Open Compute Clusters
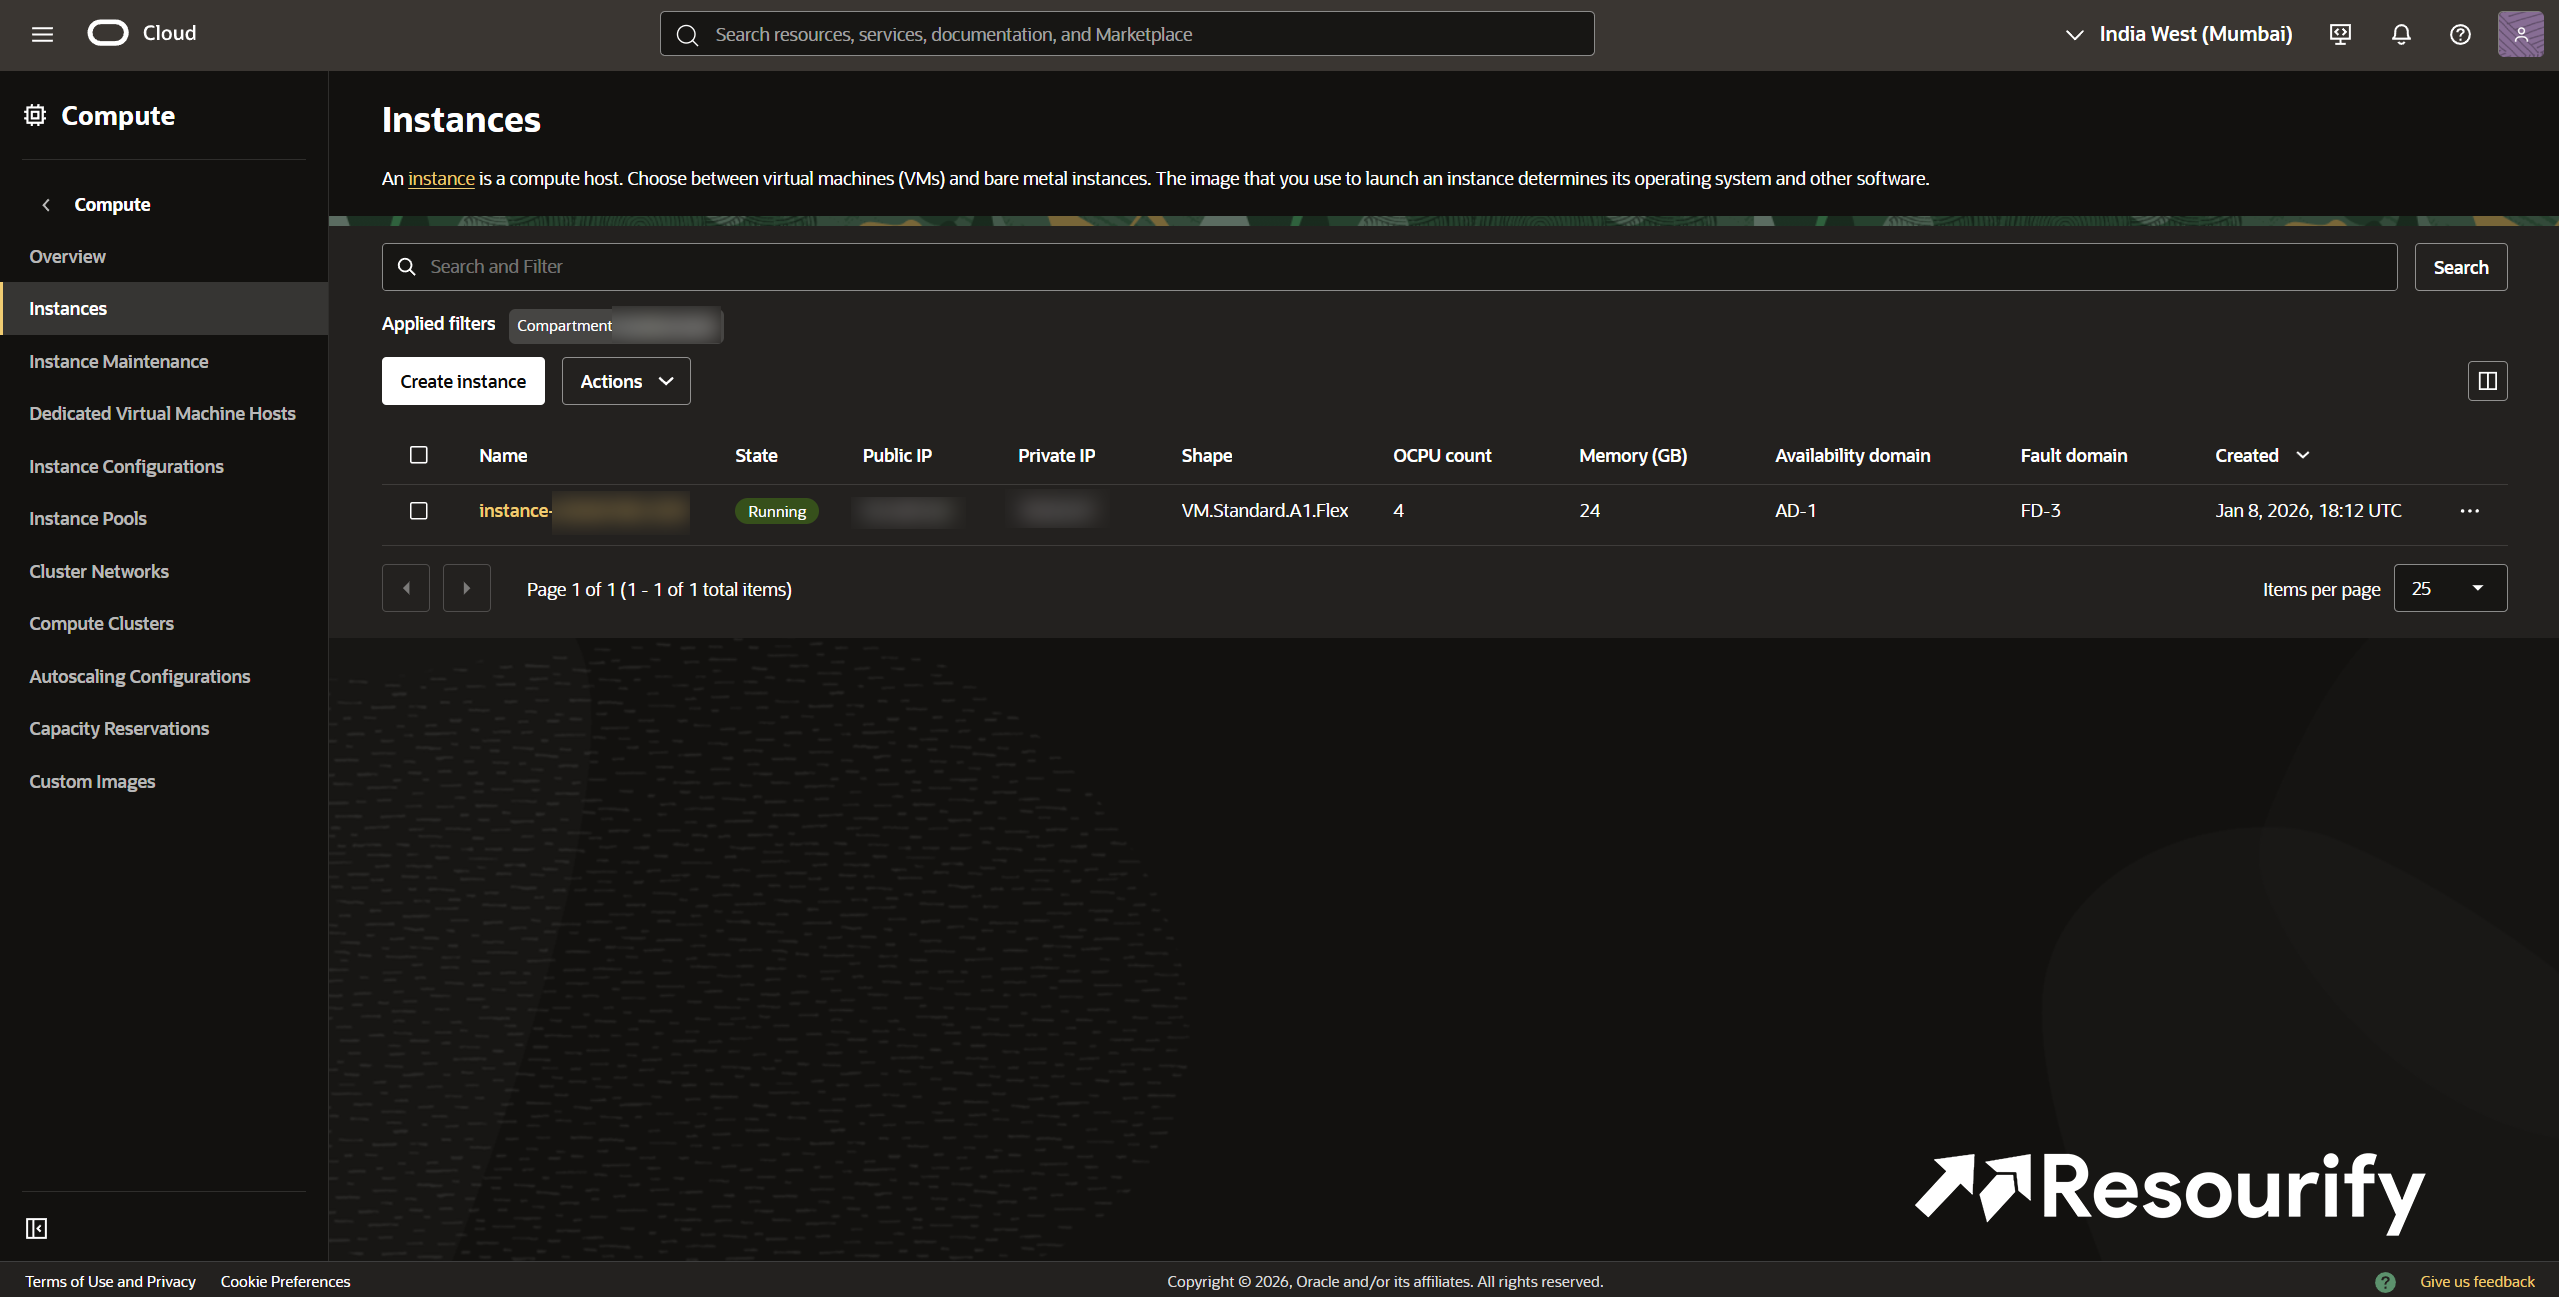The height and width of the screenshot is (1297, 2559). pyautogui.click(x=101, y=623)
